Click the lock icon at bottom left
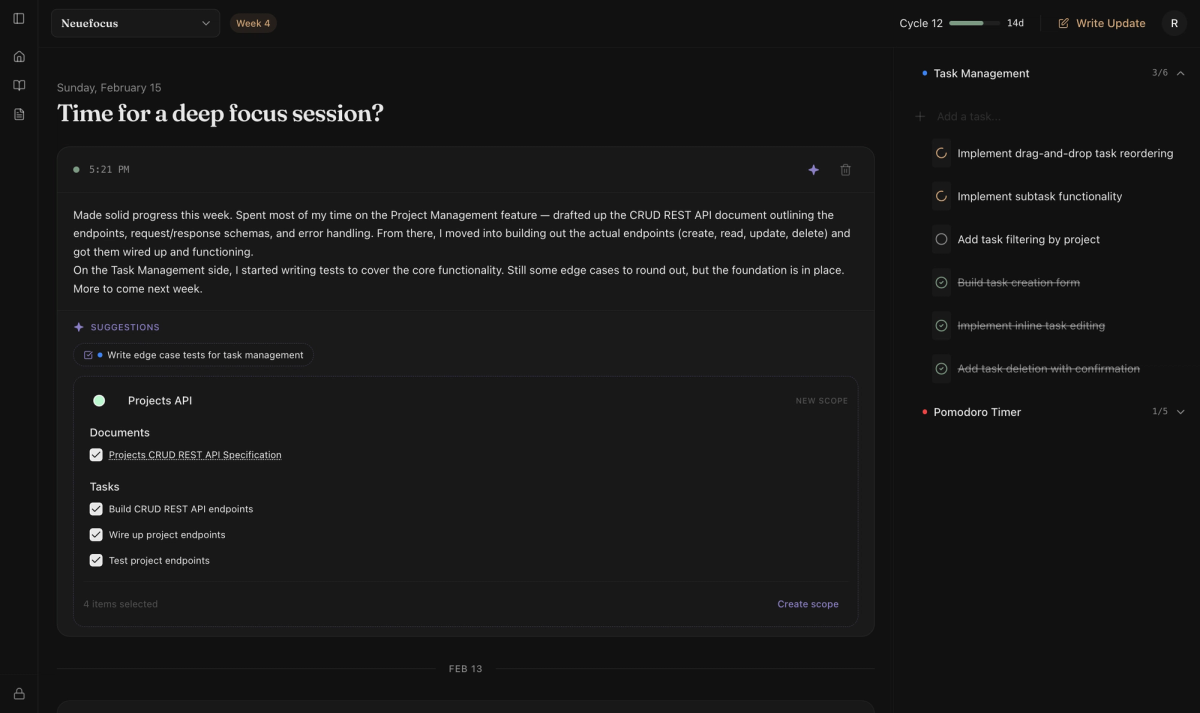 (18, 693)
